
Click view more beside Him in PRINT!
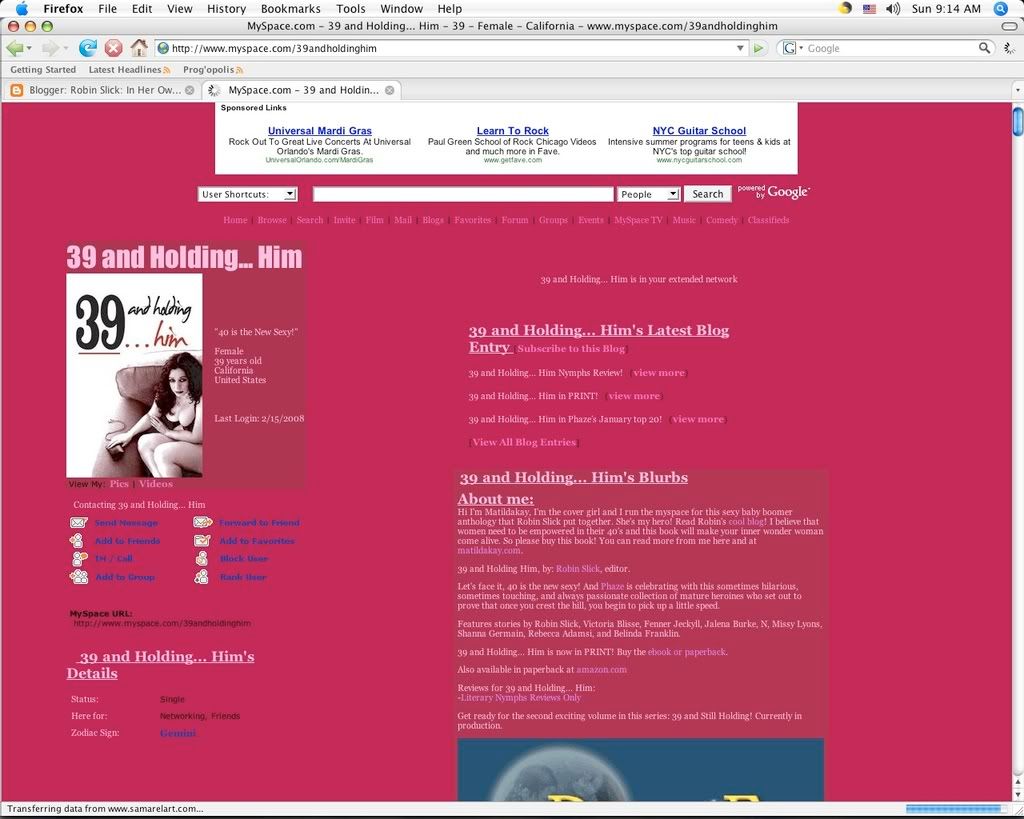(x=634, y=396)
